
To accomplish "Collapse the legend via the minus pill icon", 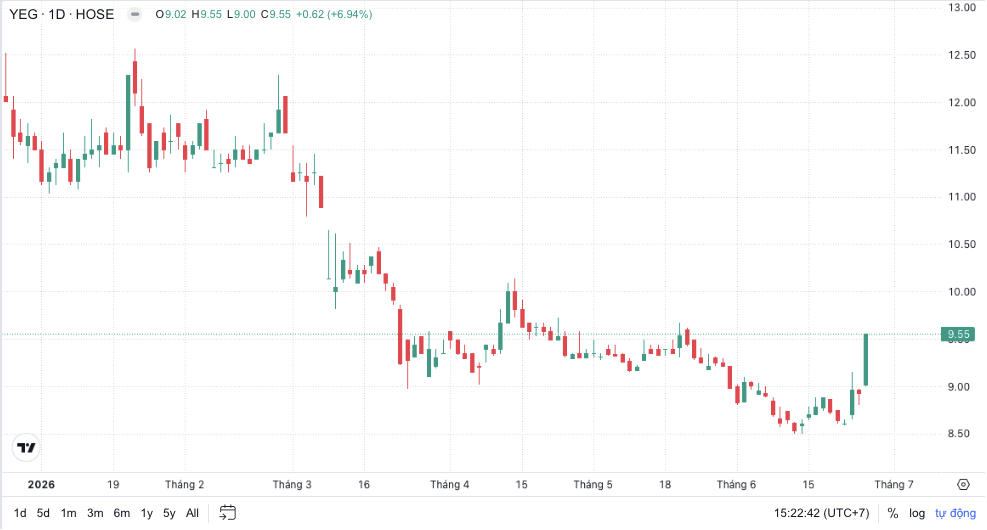I will tap(135, 14).
